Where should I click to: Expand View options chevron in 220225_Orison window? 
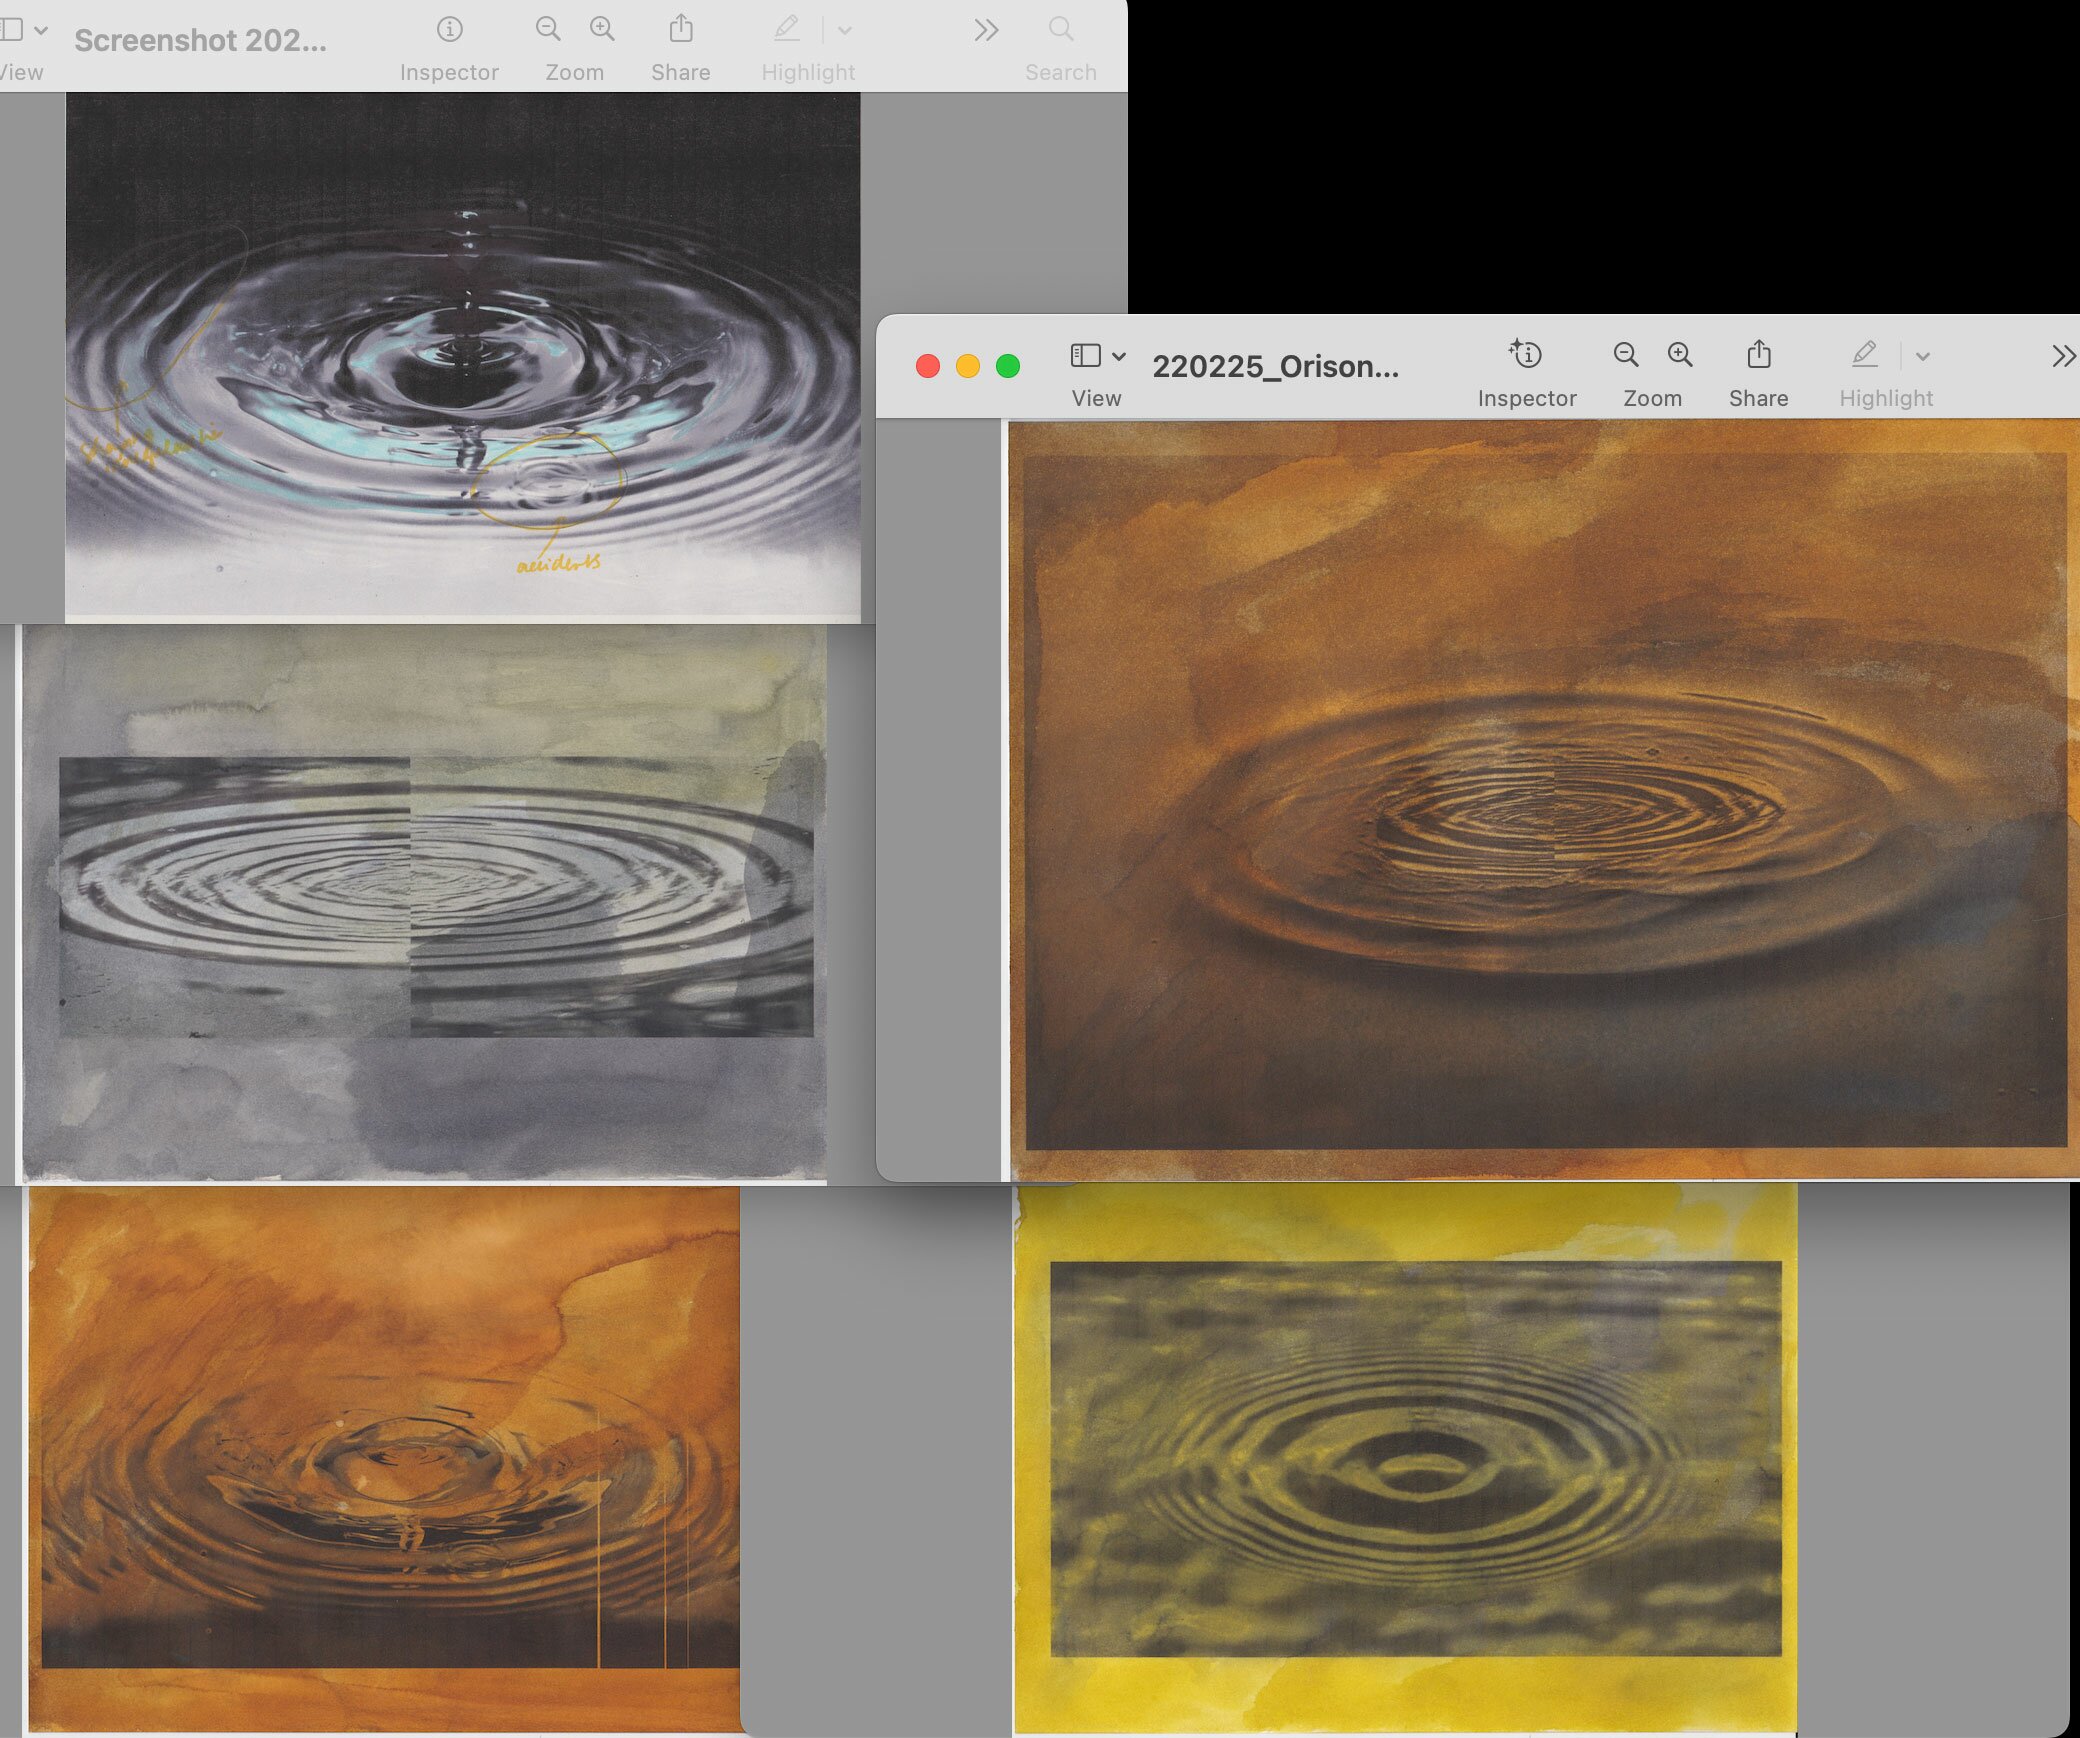pos(1119,356)
